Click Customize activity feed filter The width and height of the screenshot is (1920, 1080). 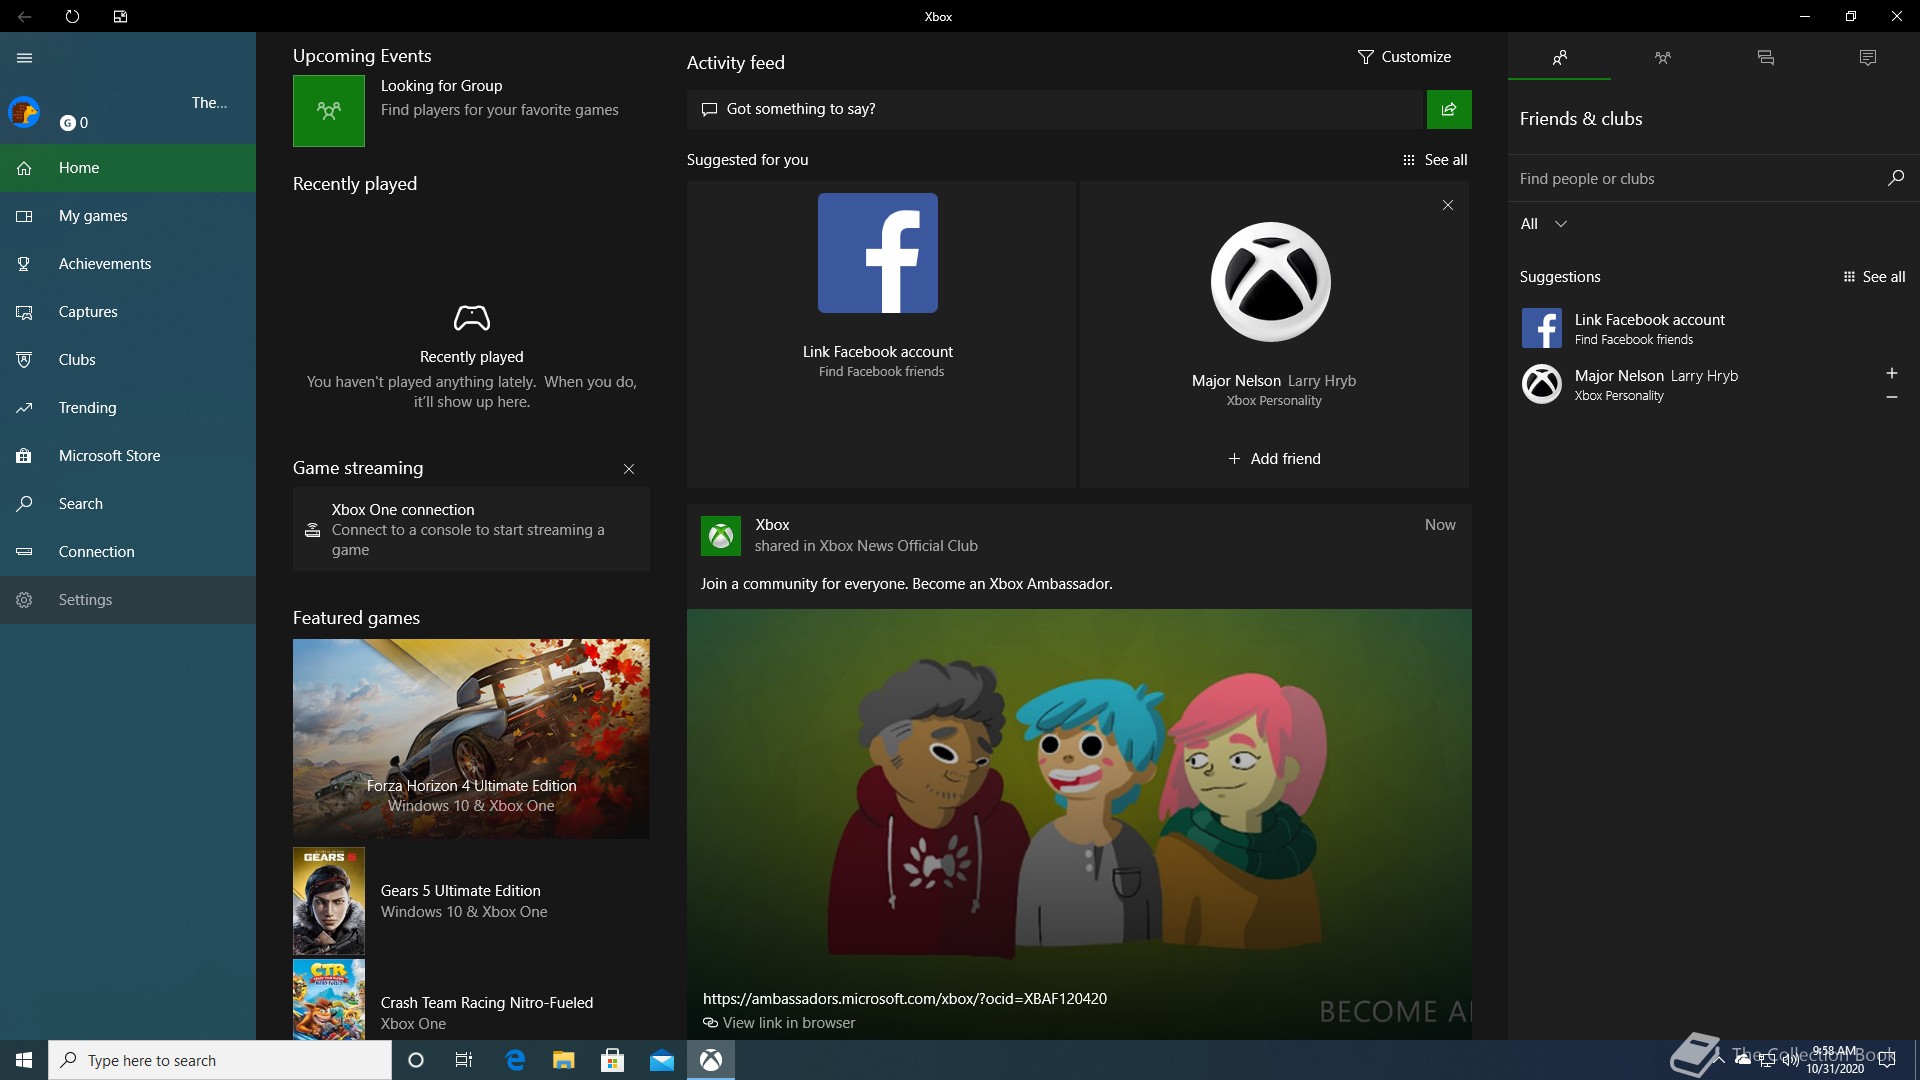click(x=1404, y=57)
